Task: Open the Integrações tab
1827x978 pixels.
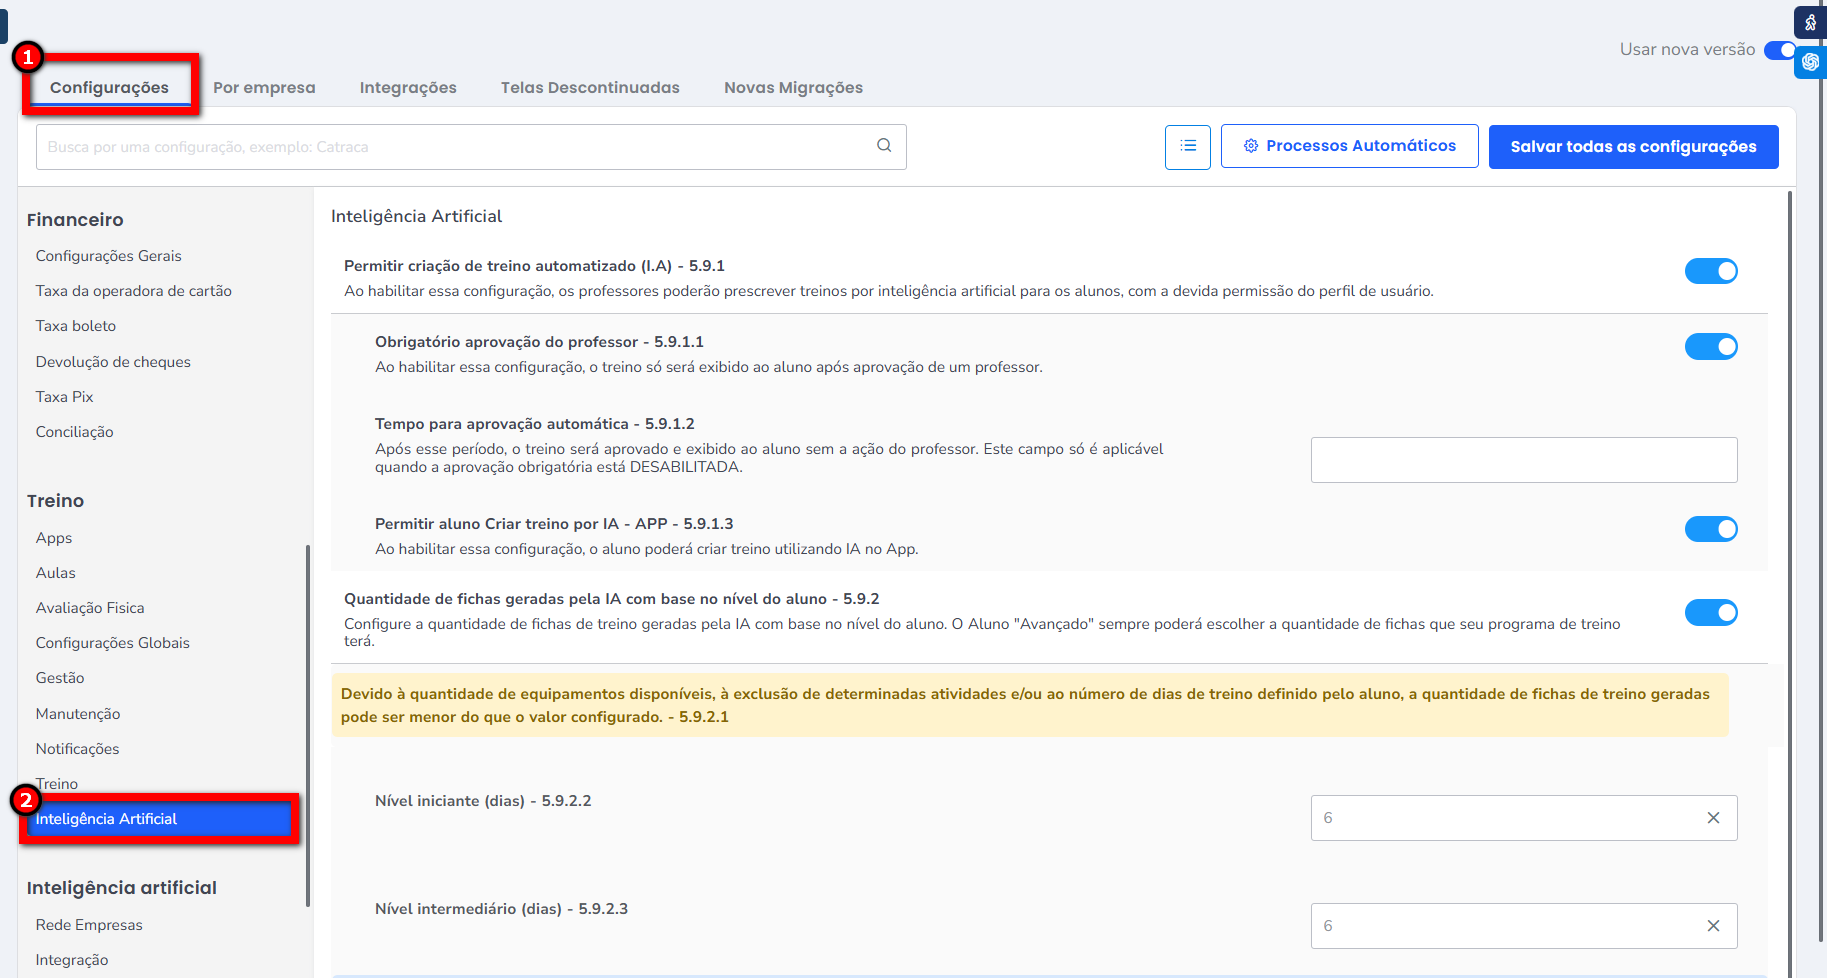Action: click(x=408, y=88)
